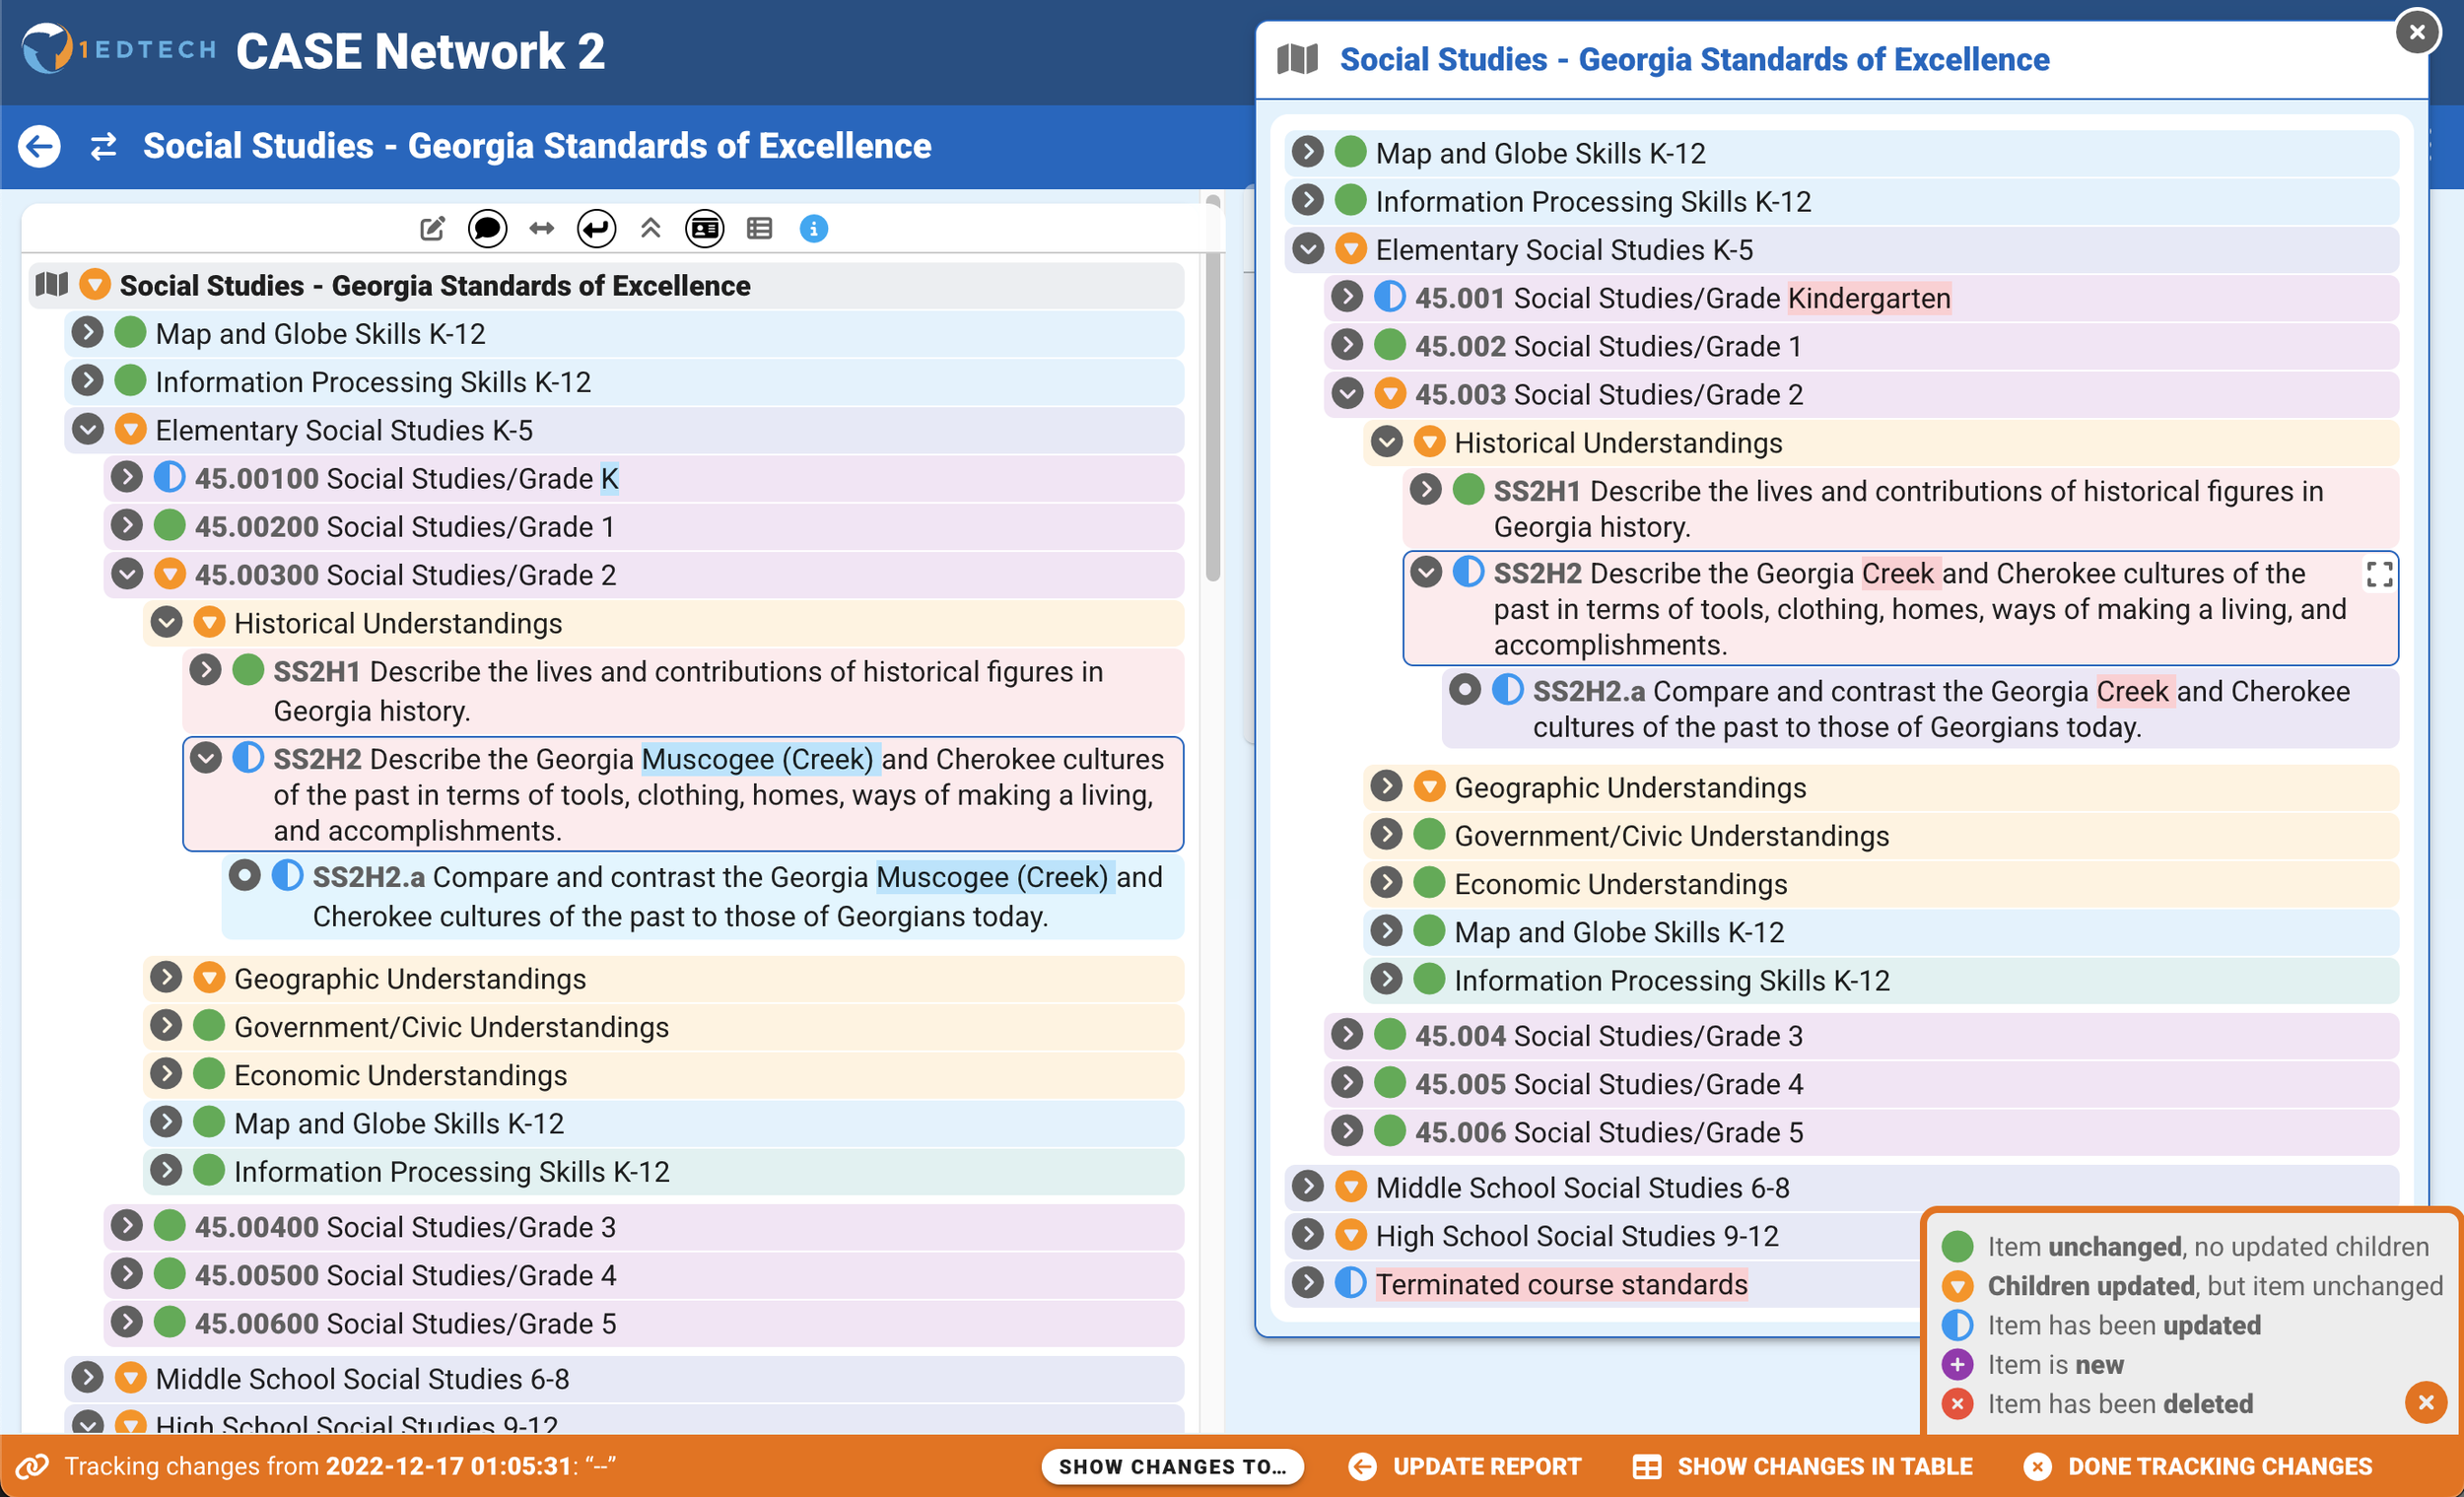Viewport: 2464px width, 1497px height.
Task: Select right 45.002 Social Studies/Grade 1 row
Action: [x=1861, y=346]
